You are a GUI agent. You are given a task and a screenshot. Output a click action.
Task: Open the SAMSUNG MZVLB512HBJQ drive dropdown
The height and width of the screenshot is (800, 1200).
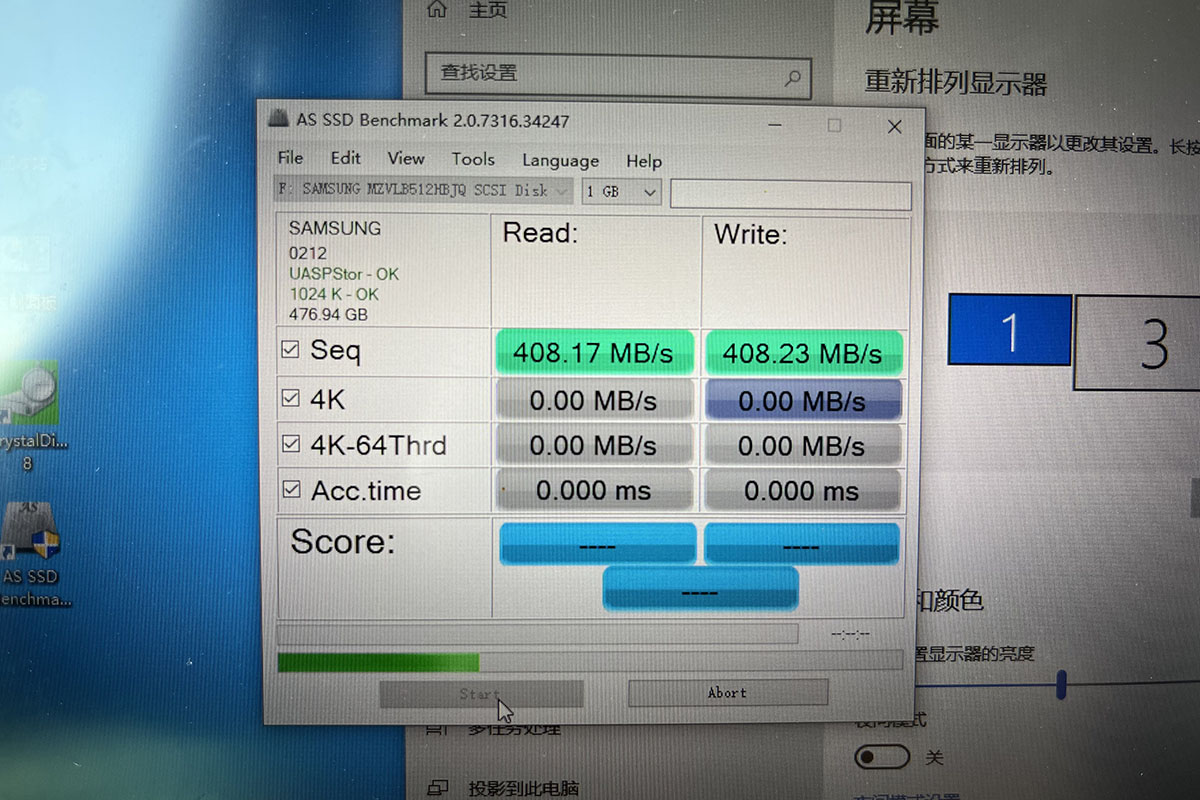[424, 189]
